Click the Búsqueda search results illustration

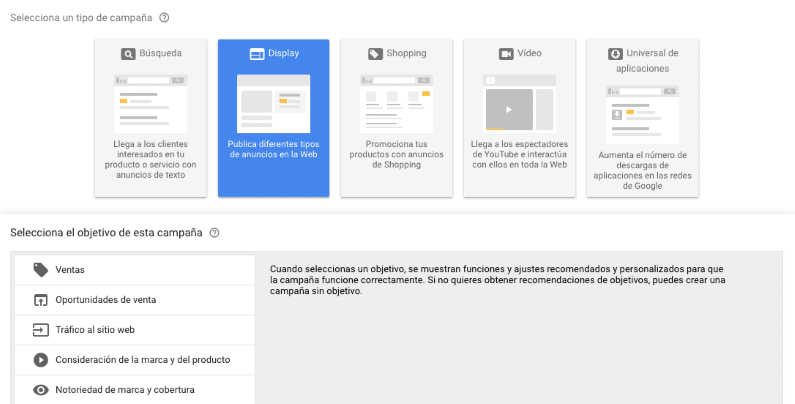coord(151,104)
